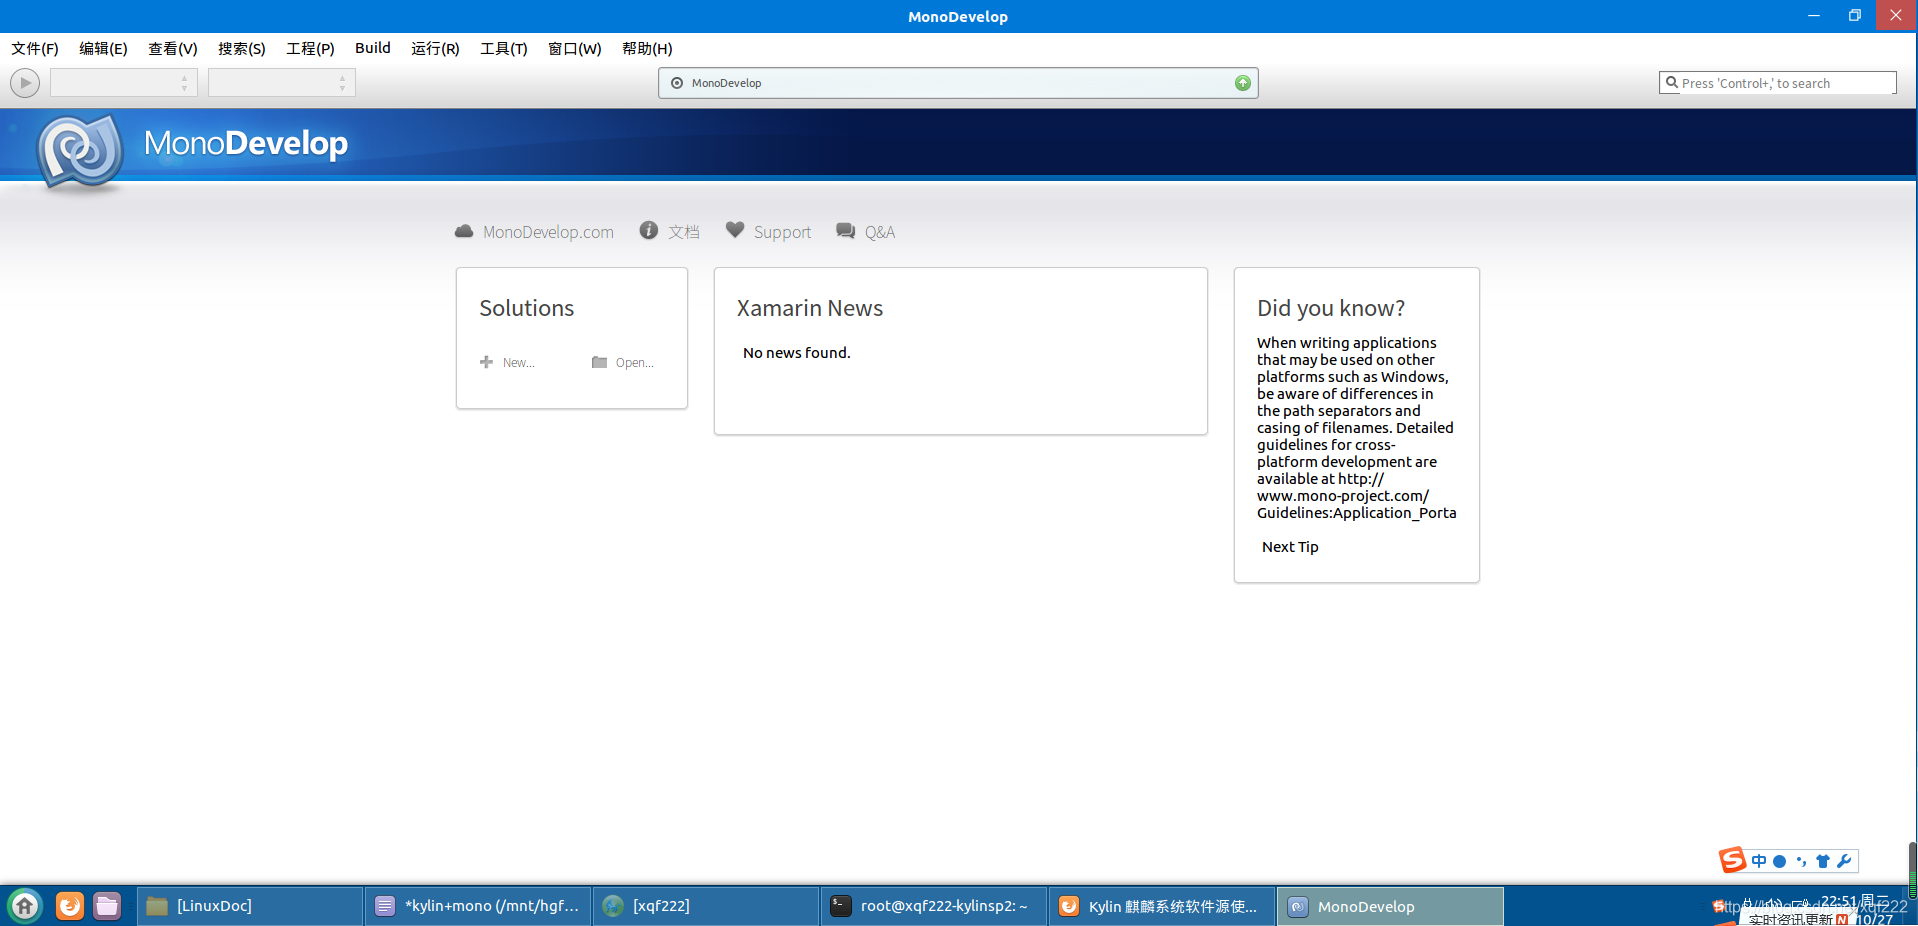Click the folder icon for Open solution
Image resolution: width=1918 pixels, height=926 pixels.
(x=599, y=362)
